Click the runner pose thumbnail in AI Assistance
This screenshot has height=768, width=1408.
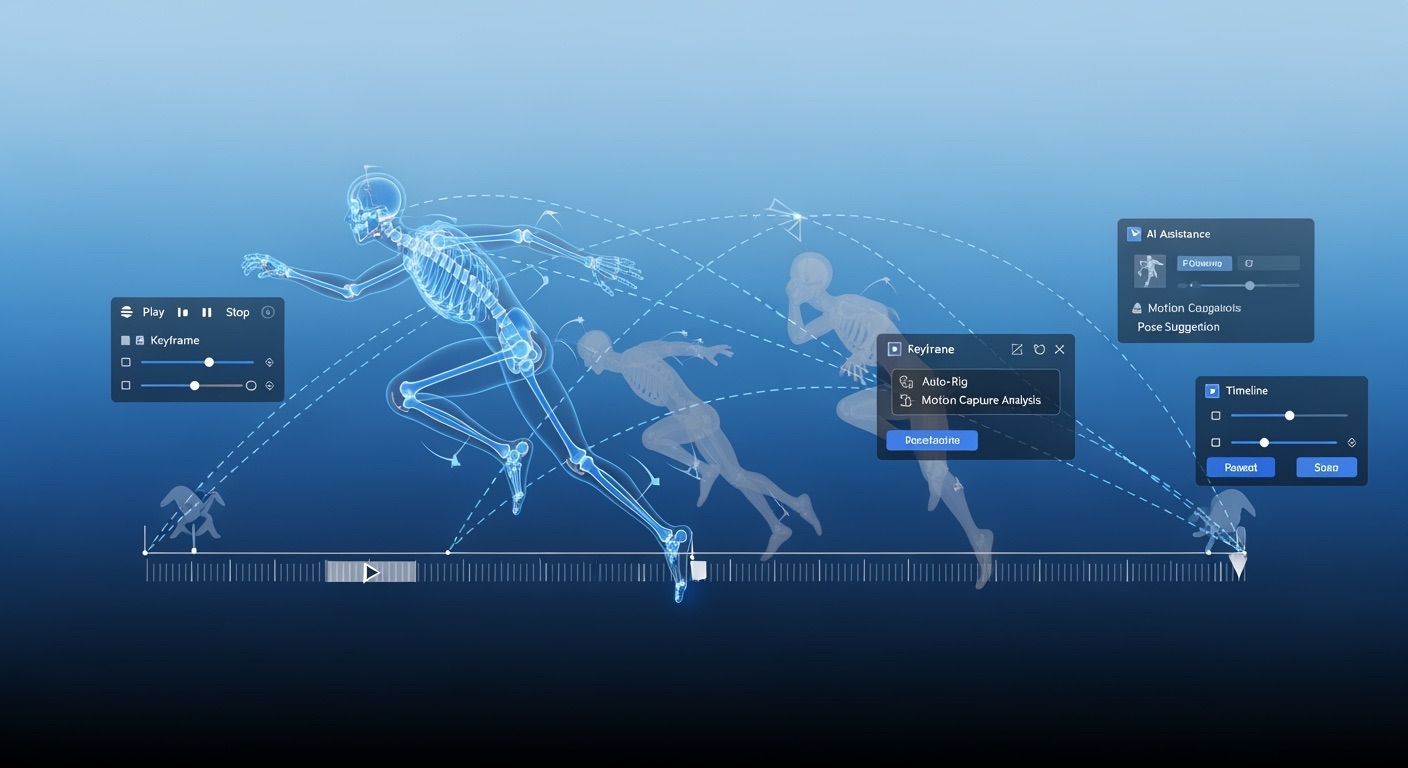click(x=1149, y=271)
